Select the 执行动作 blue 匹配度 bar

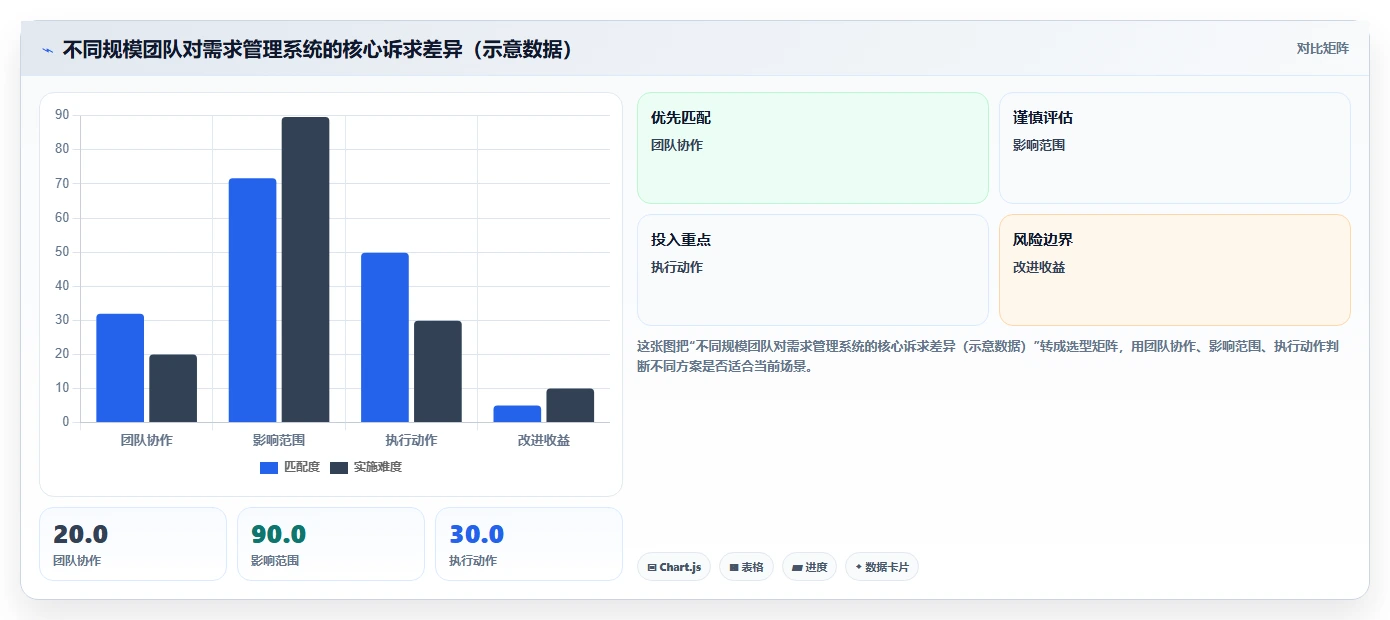point(385,337)
